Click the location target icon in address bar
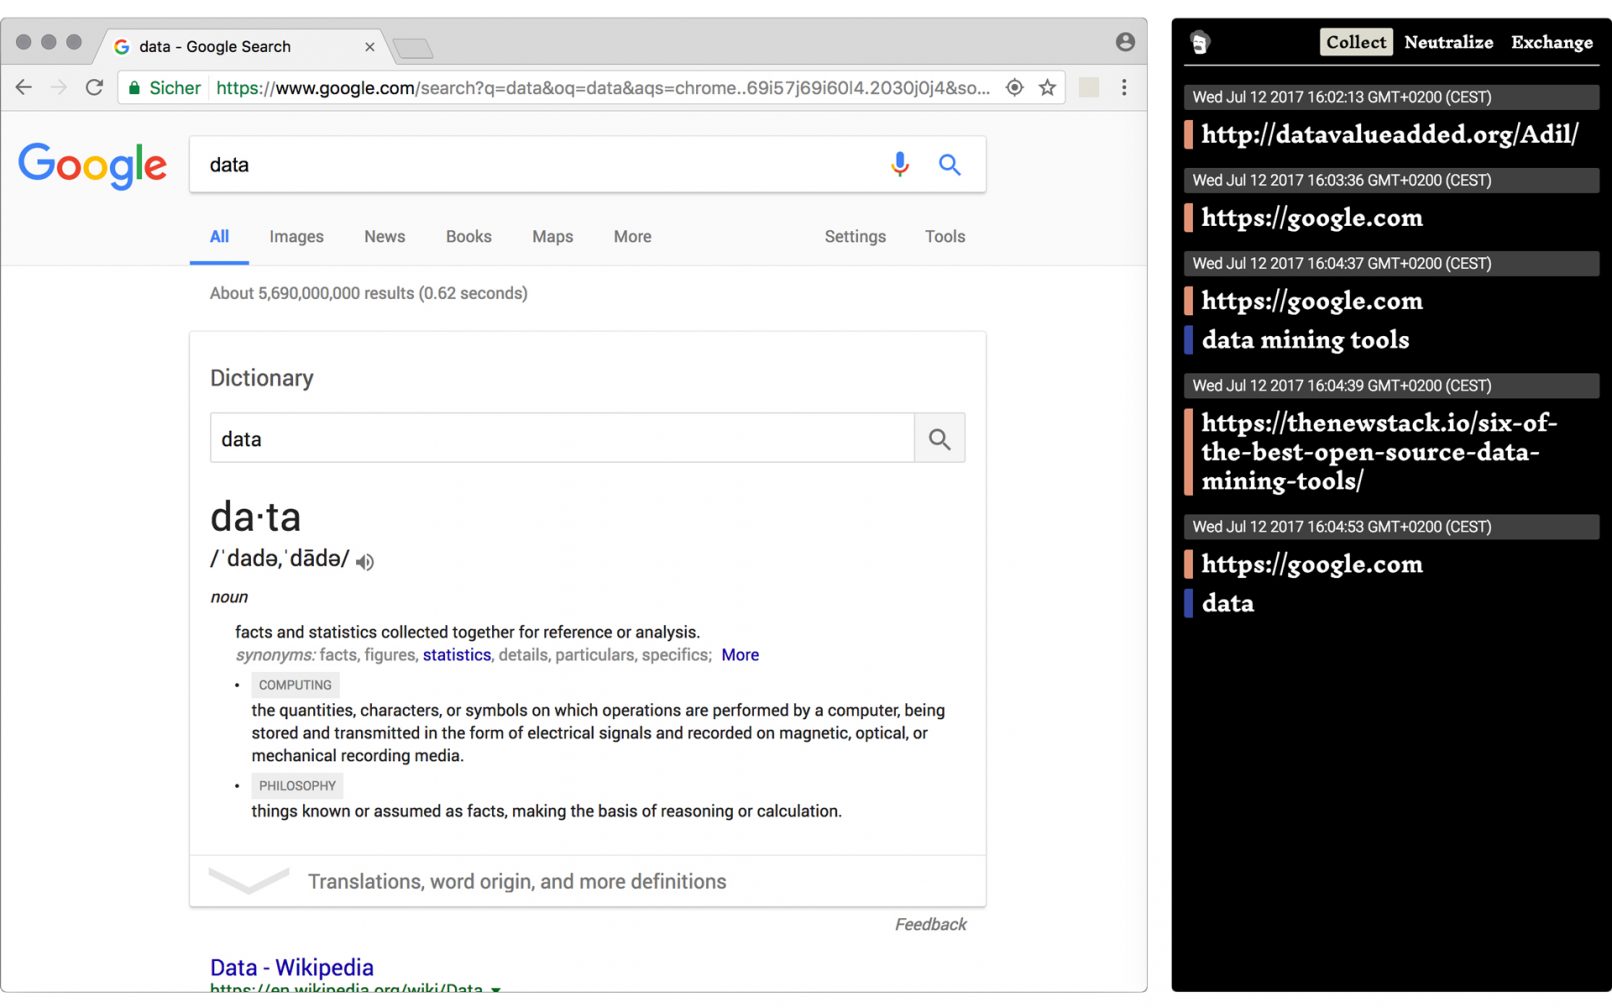The width and height of the screenshot is (1612, 1008). [1014, 88]
